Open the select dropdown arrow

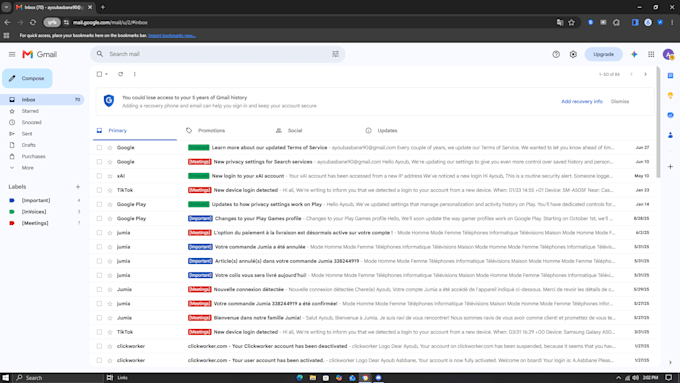point(106,74)
